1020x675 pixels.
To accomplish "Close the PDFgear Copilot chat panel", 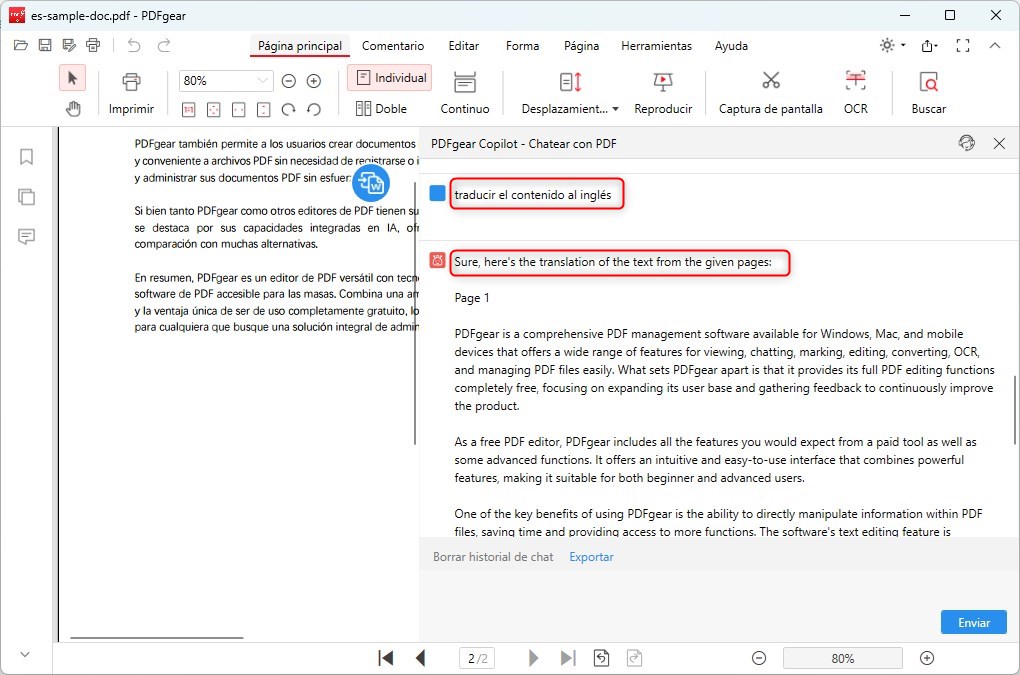I will (x=999, y=143).
